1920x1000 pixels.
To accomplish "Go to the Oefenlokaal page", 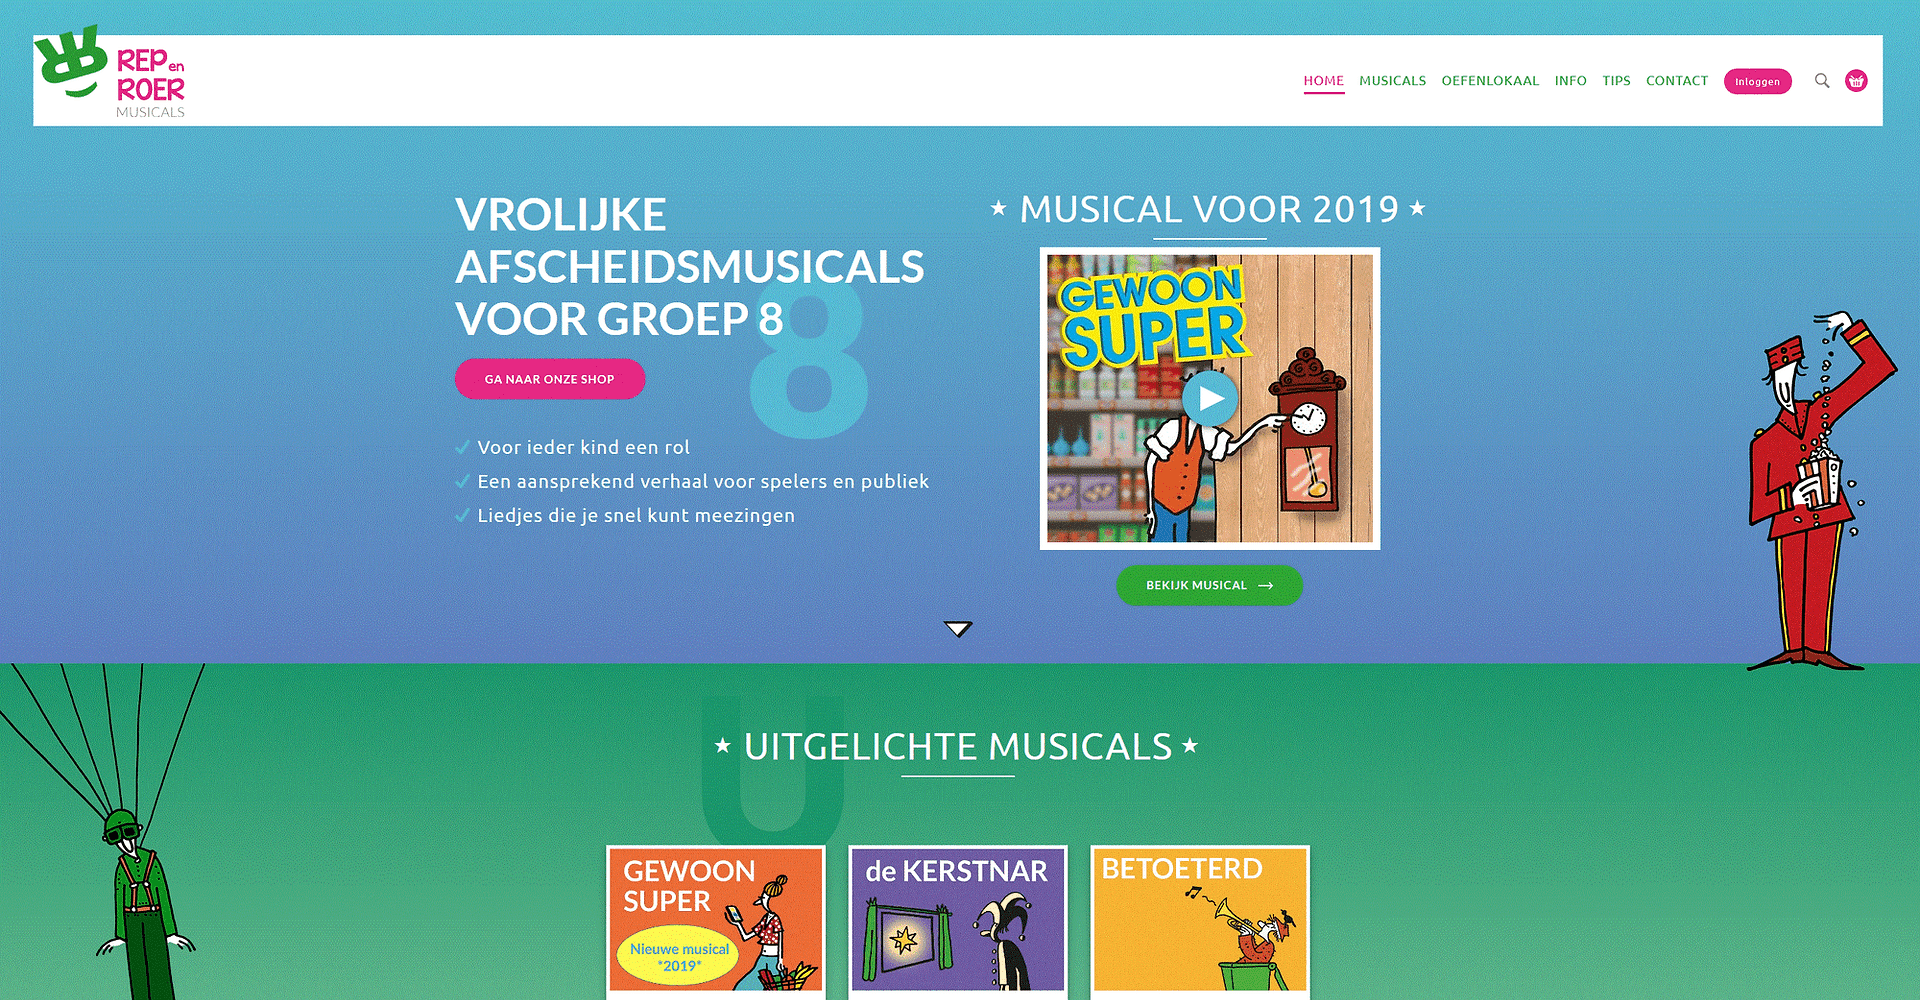I will (1490, 81).
